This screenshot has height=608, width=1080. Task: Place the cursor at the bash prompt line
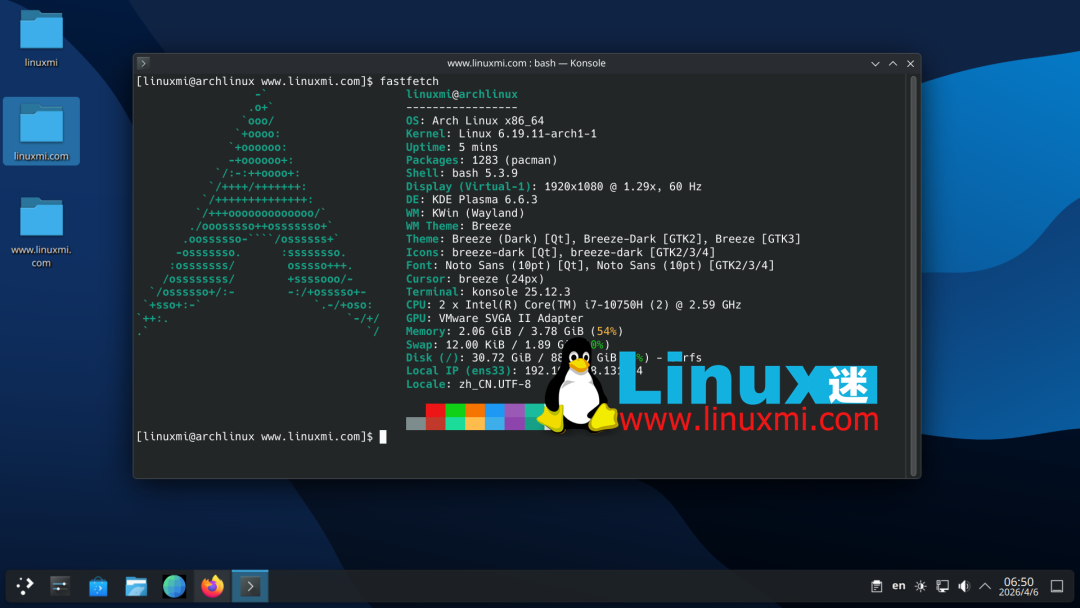(385, 437)
